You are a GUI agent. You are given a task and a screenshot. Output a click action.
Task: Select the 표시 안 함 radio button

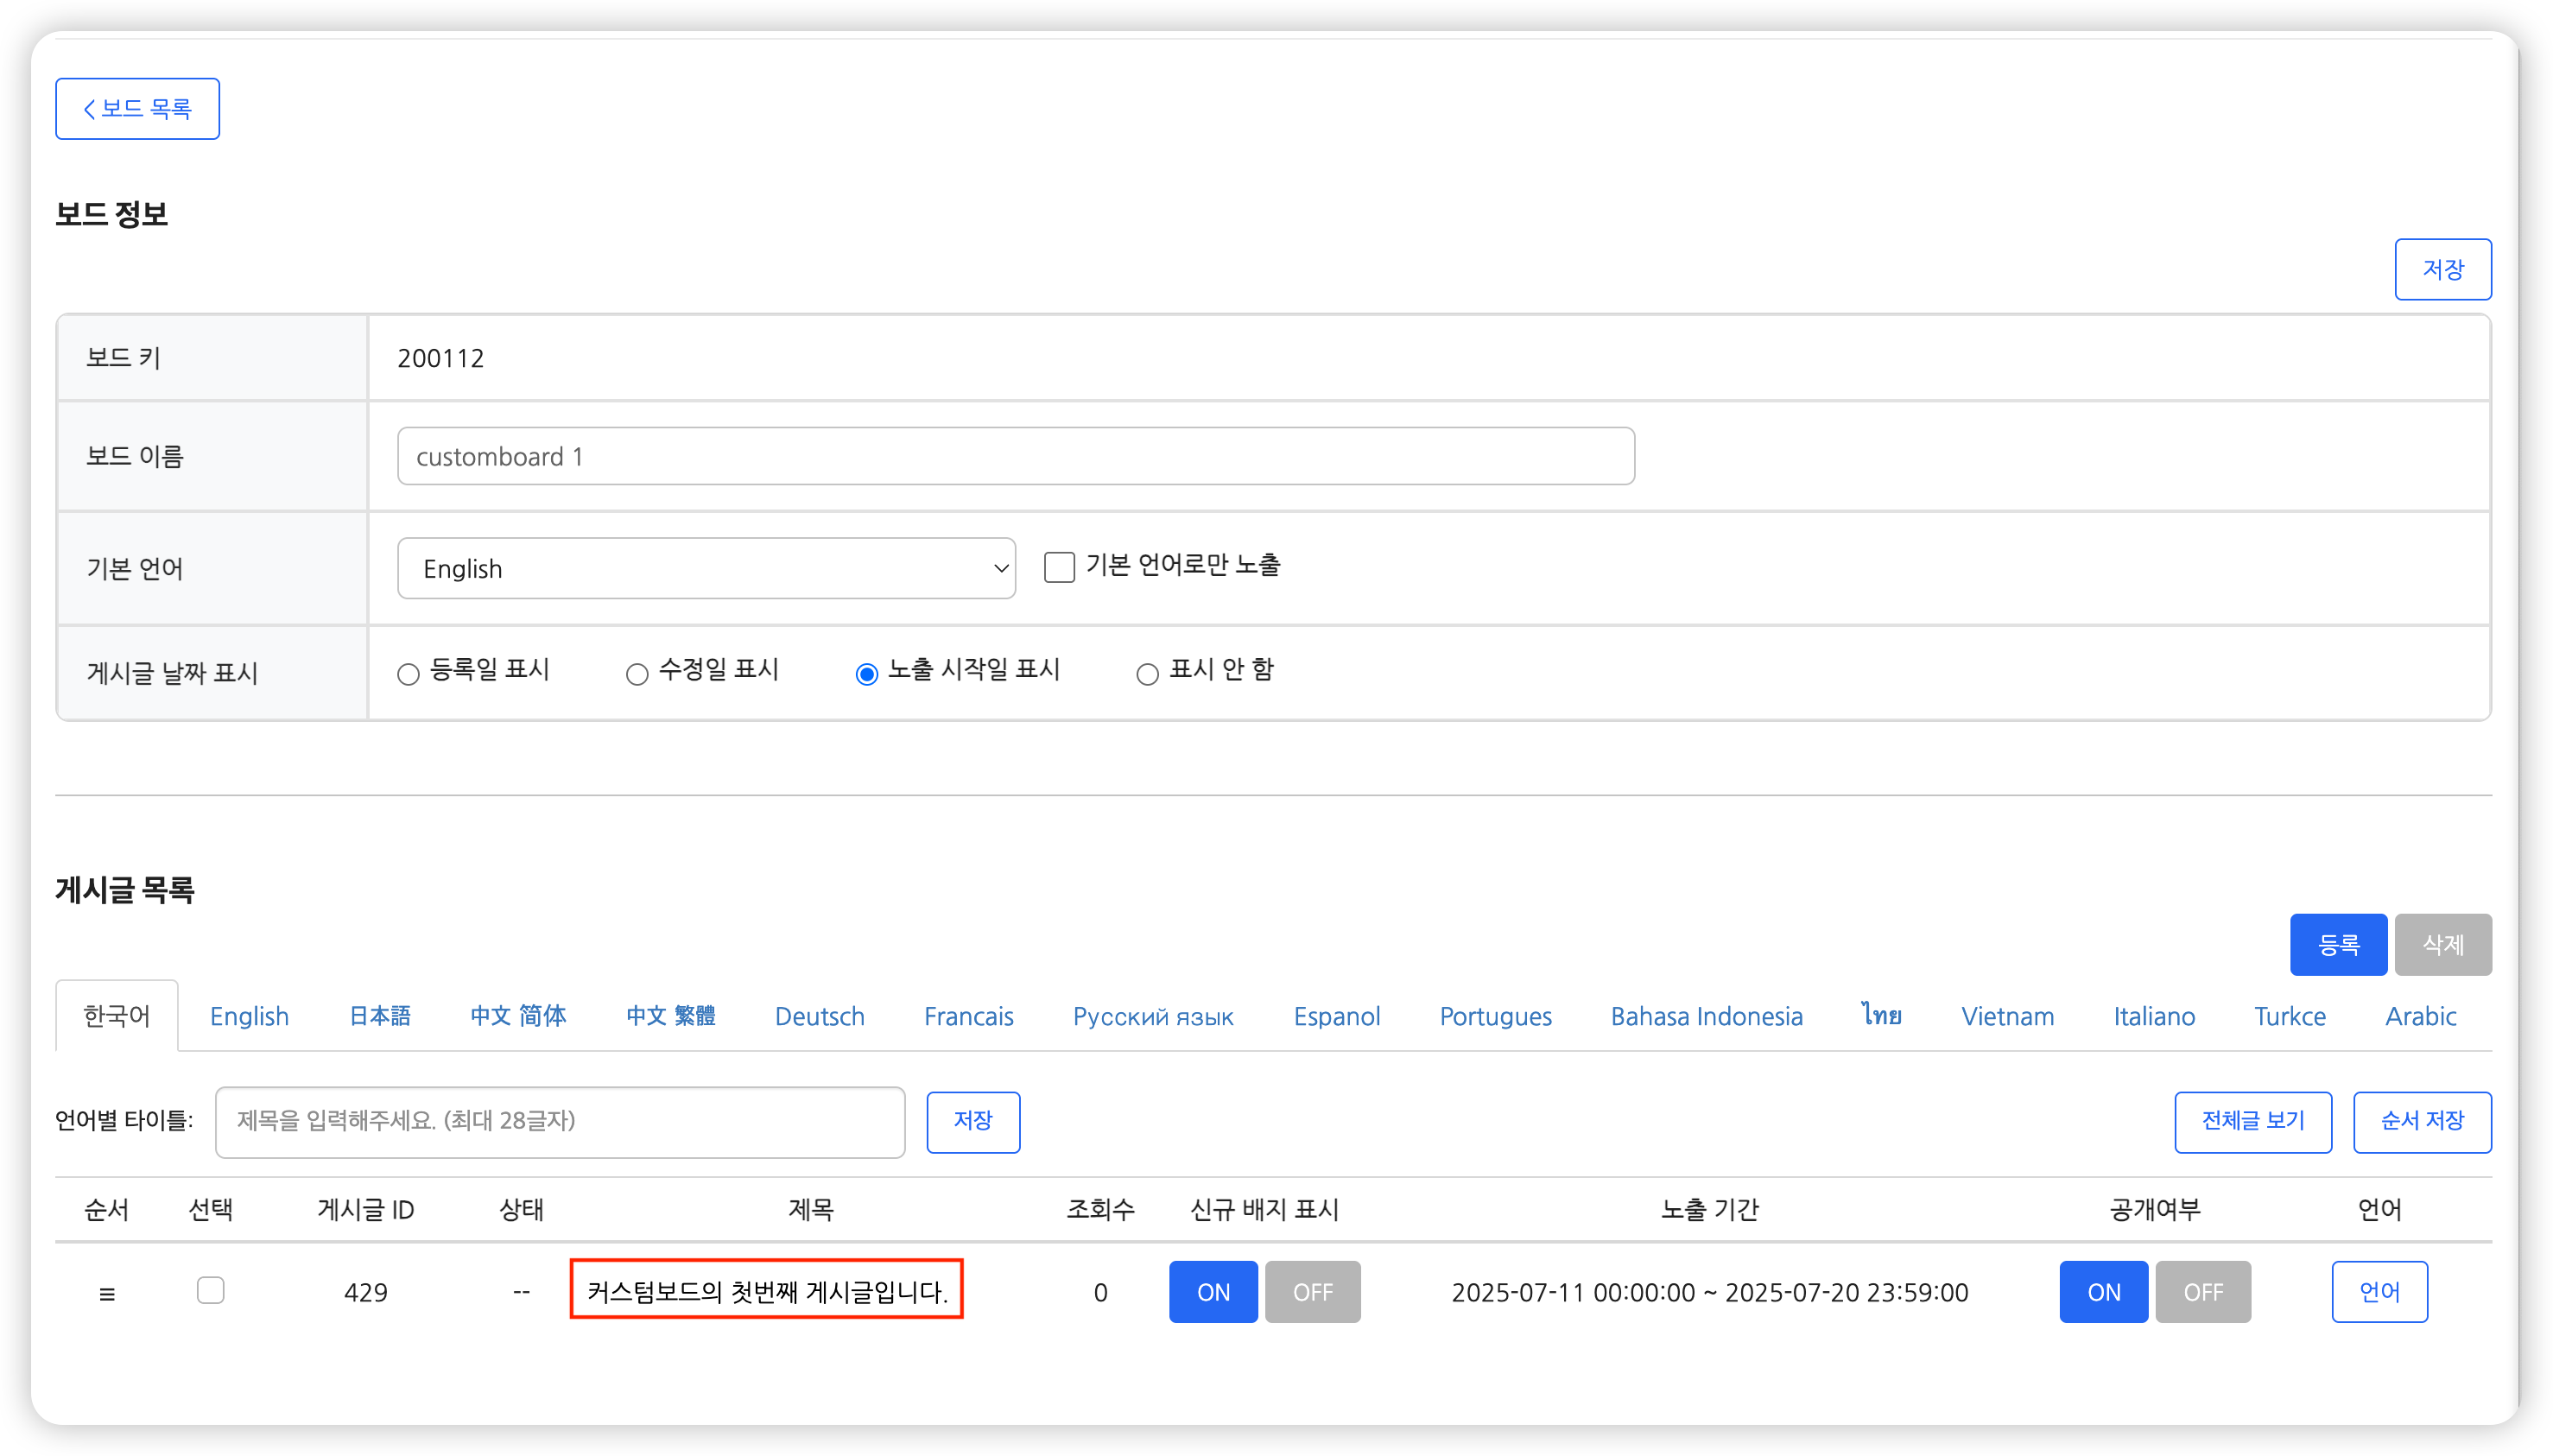(x=1147, y=674)
